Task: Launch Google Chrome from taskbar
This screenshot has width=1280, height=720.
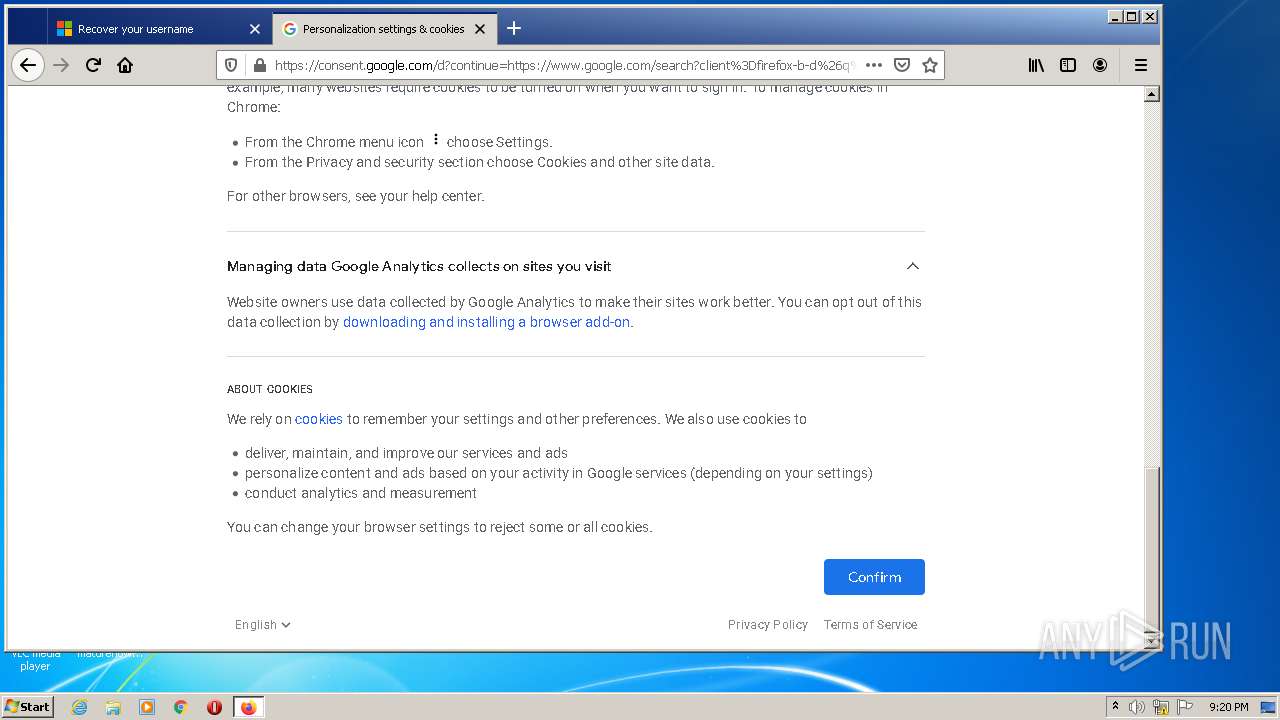Action: 181,707
